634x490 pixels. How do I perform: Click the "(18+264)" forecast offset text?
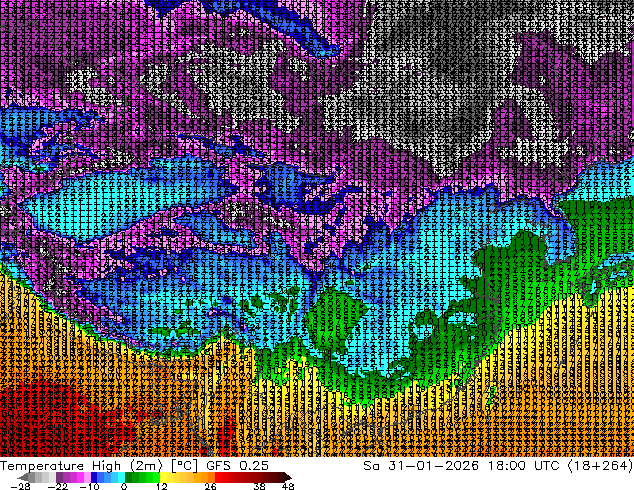(600, 465)
